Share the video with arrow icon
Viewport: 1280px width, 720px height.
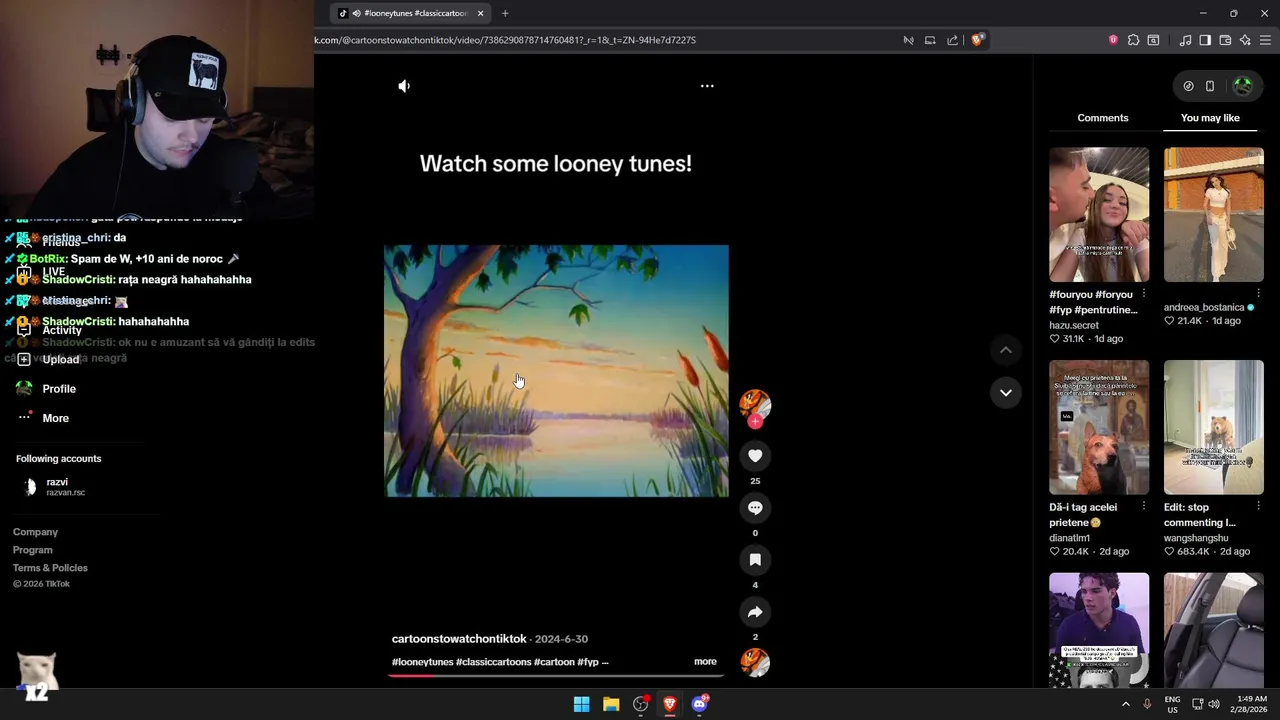(755, 612)
